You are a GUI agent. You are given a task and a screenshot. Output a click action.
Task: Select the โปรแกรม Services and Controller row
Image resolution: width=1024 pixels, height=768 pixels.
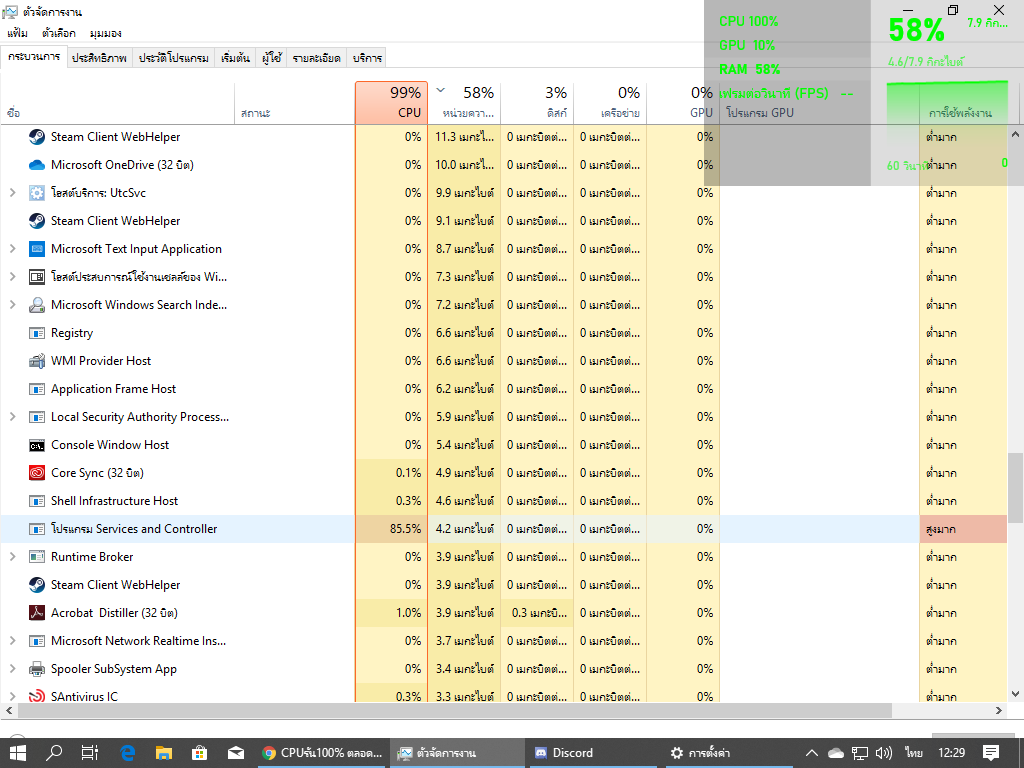[504, 529]
